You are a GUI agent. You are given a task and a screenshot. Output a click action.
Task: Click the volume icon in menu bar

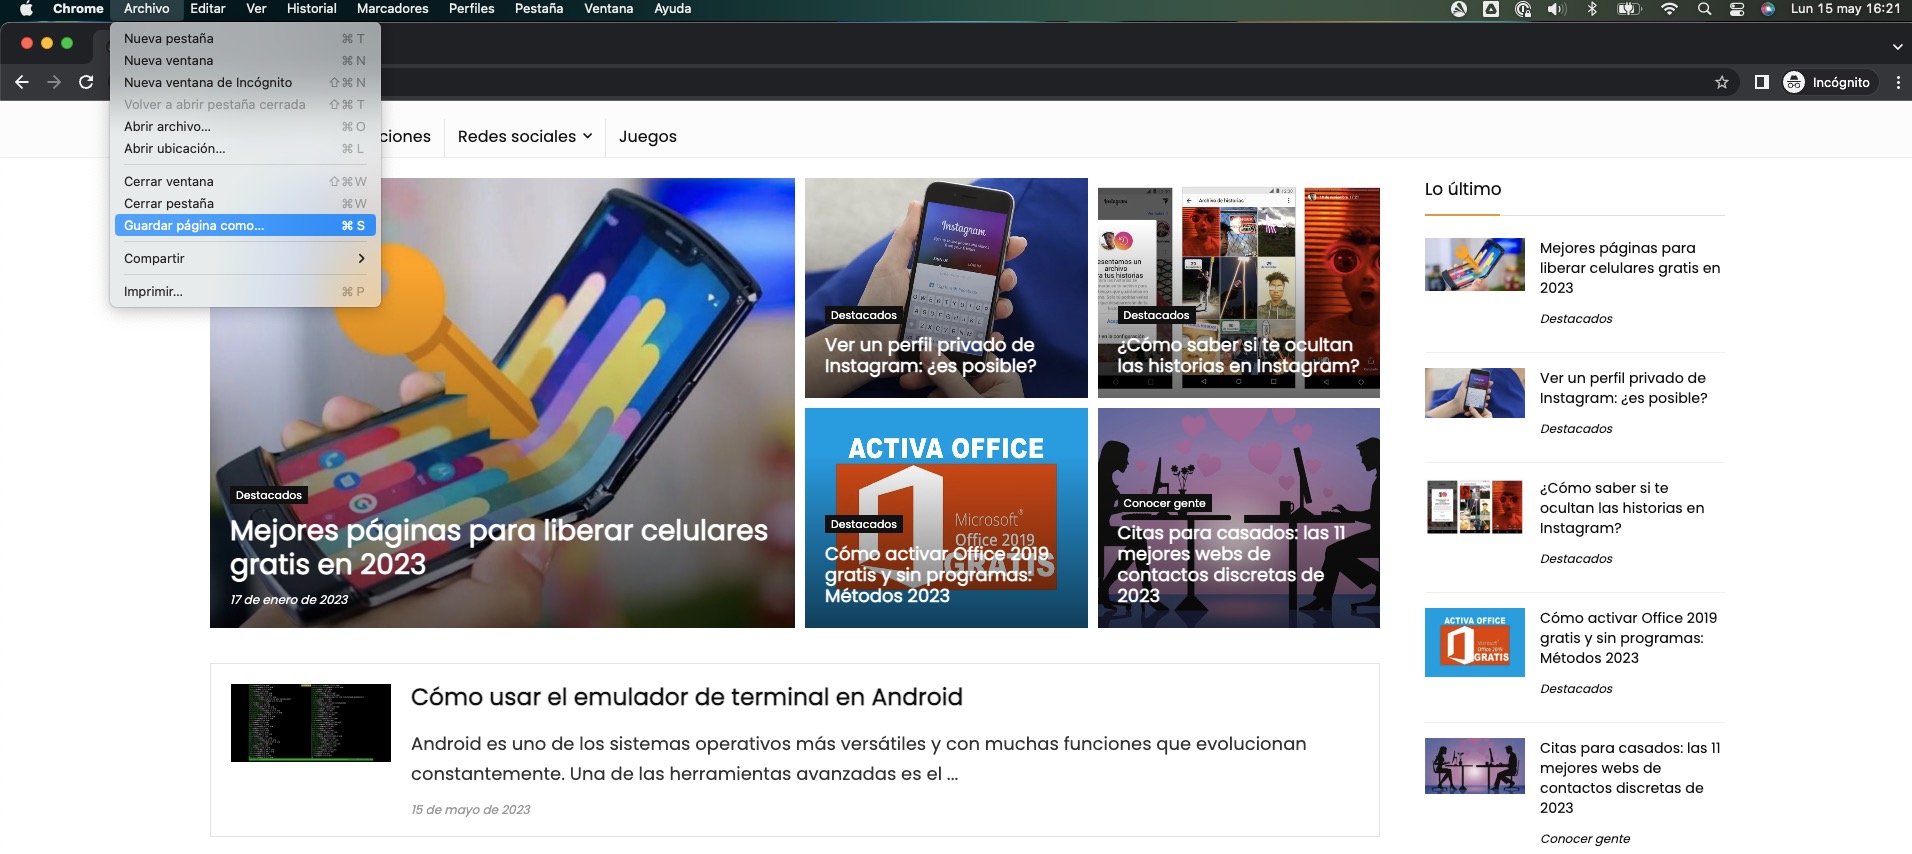click(1557, 9)
